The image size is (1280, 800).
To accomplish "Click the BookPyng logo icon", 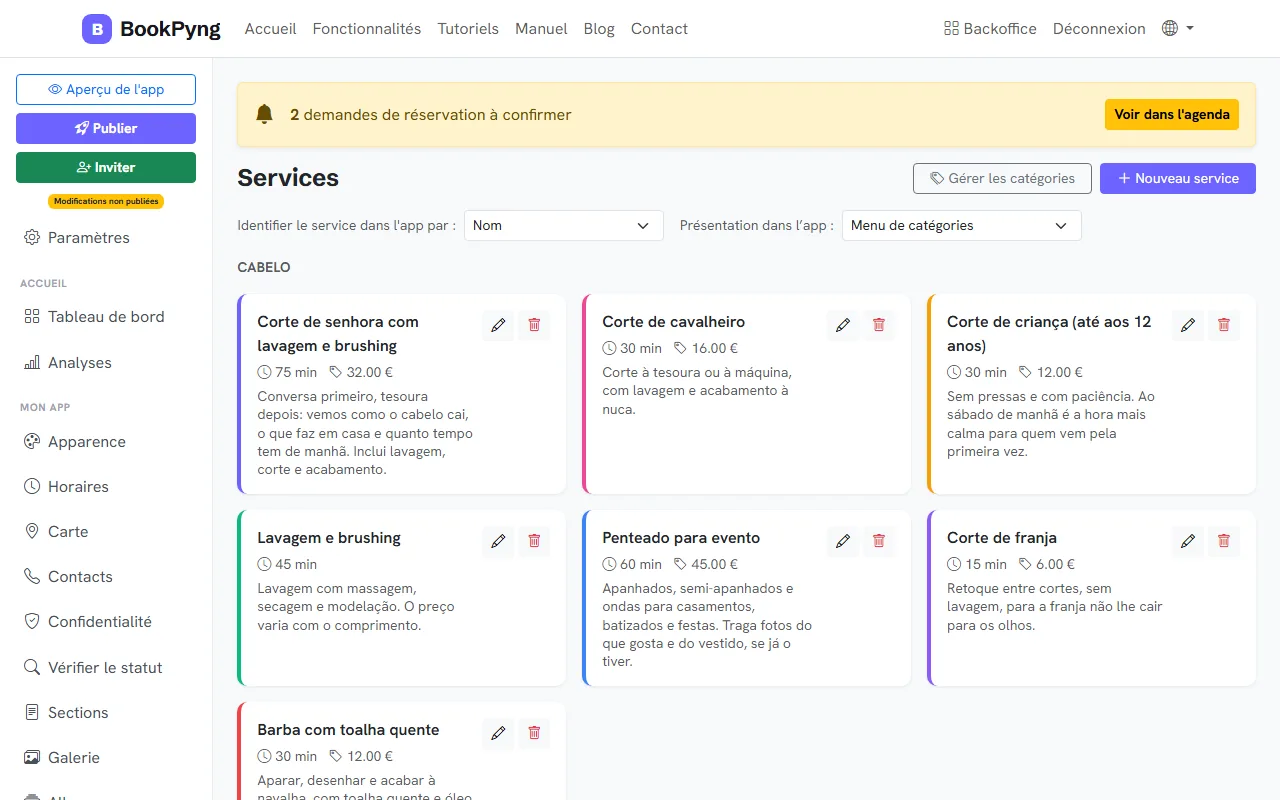I will [x=97, y=29].
